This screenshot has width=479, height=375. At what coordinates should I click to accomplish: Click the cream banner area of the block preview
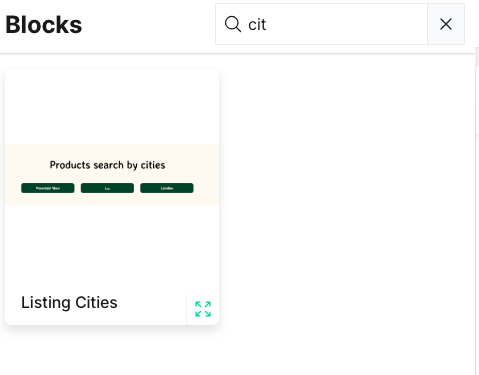pyautogui.click(x=112, y=175)
